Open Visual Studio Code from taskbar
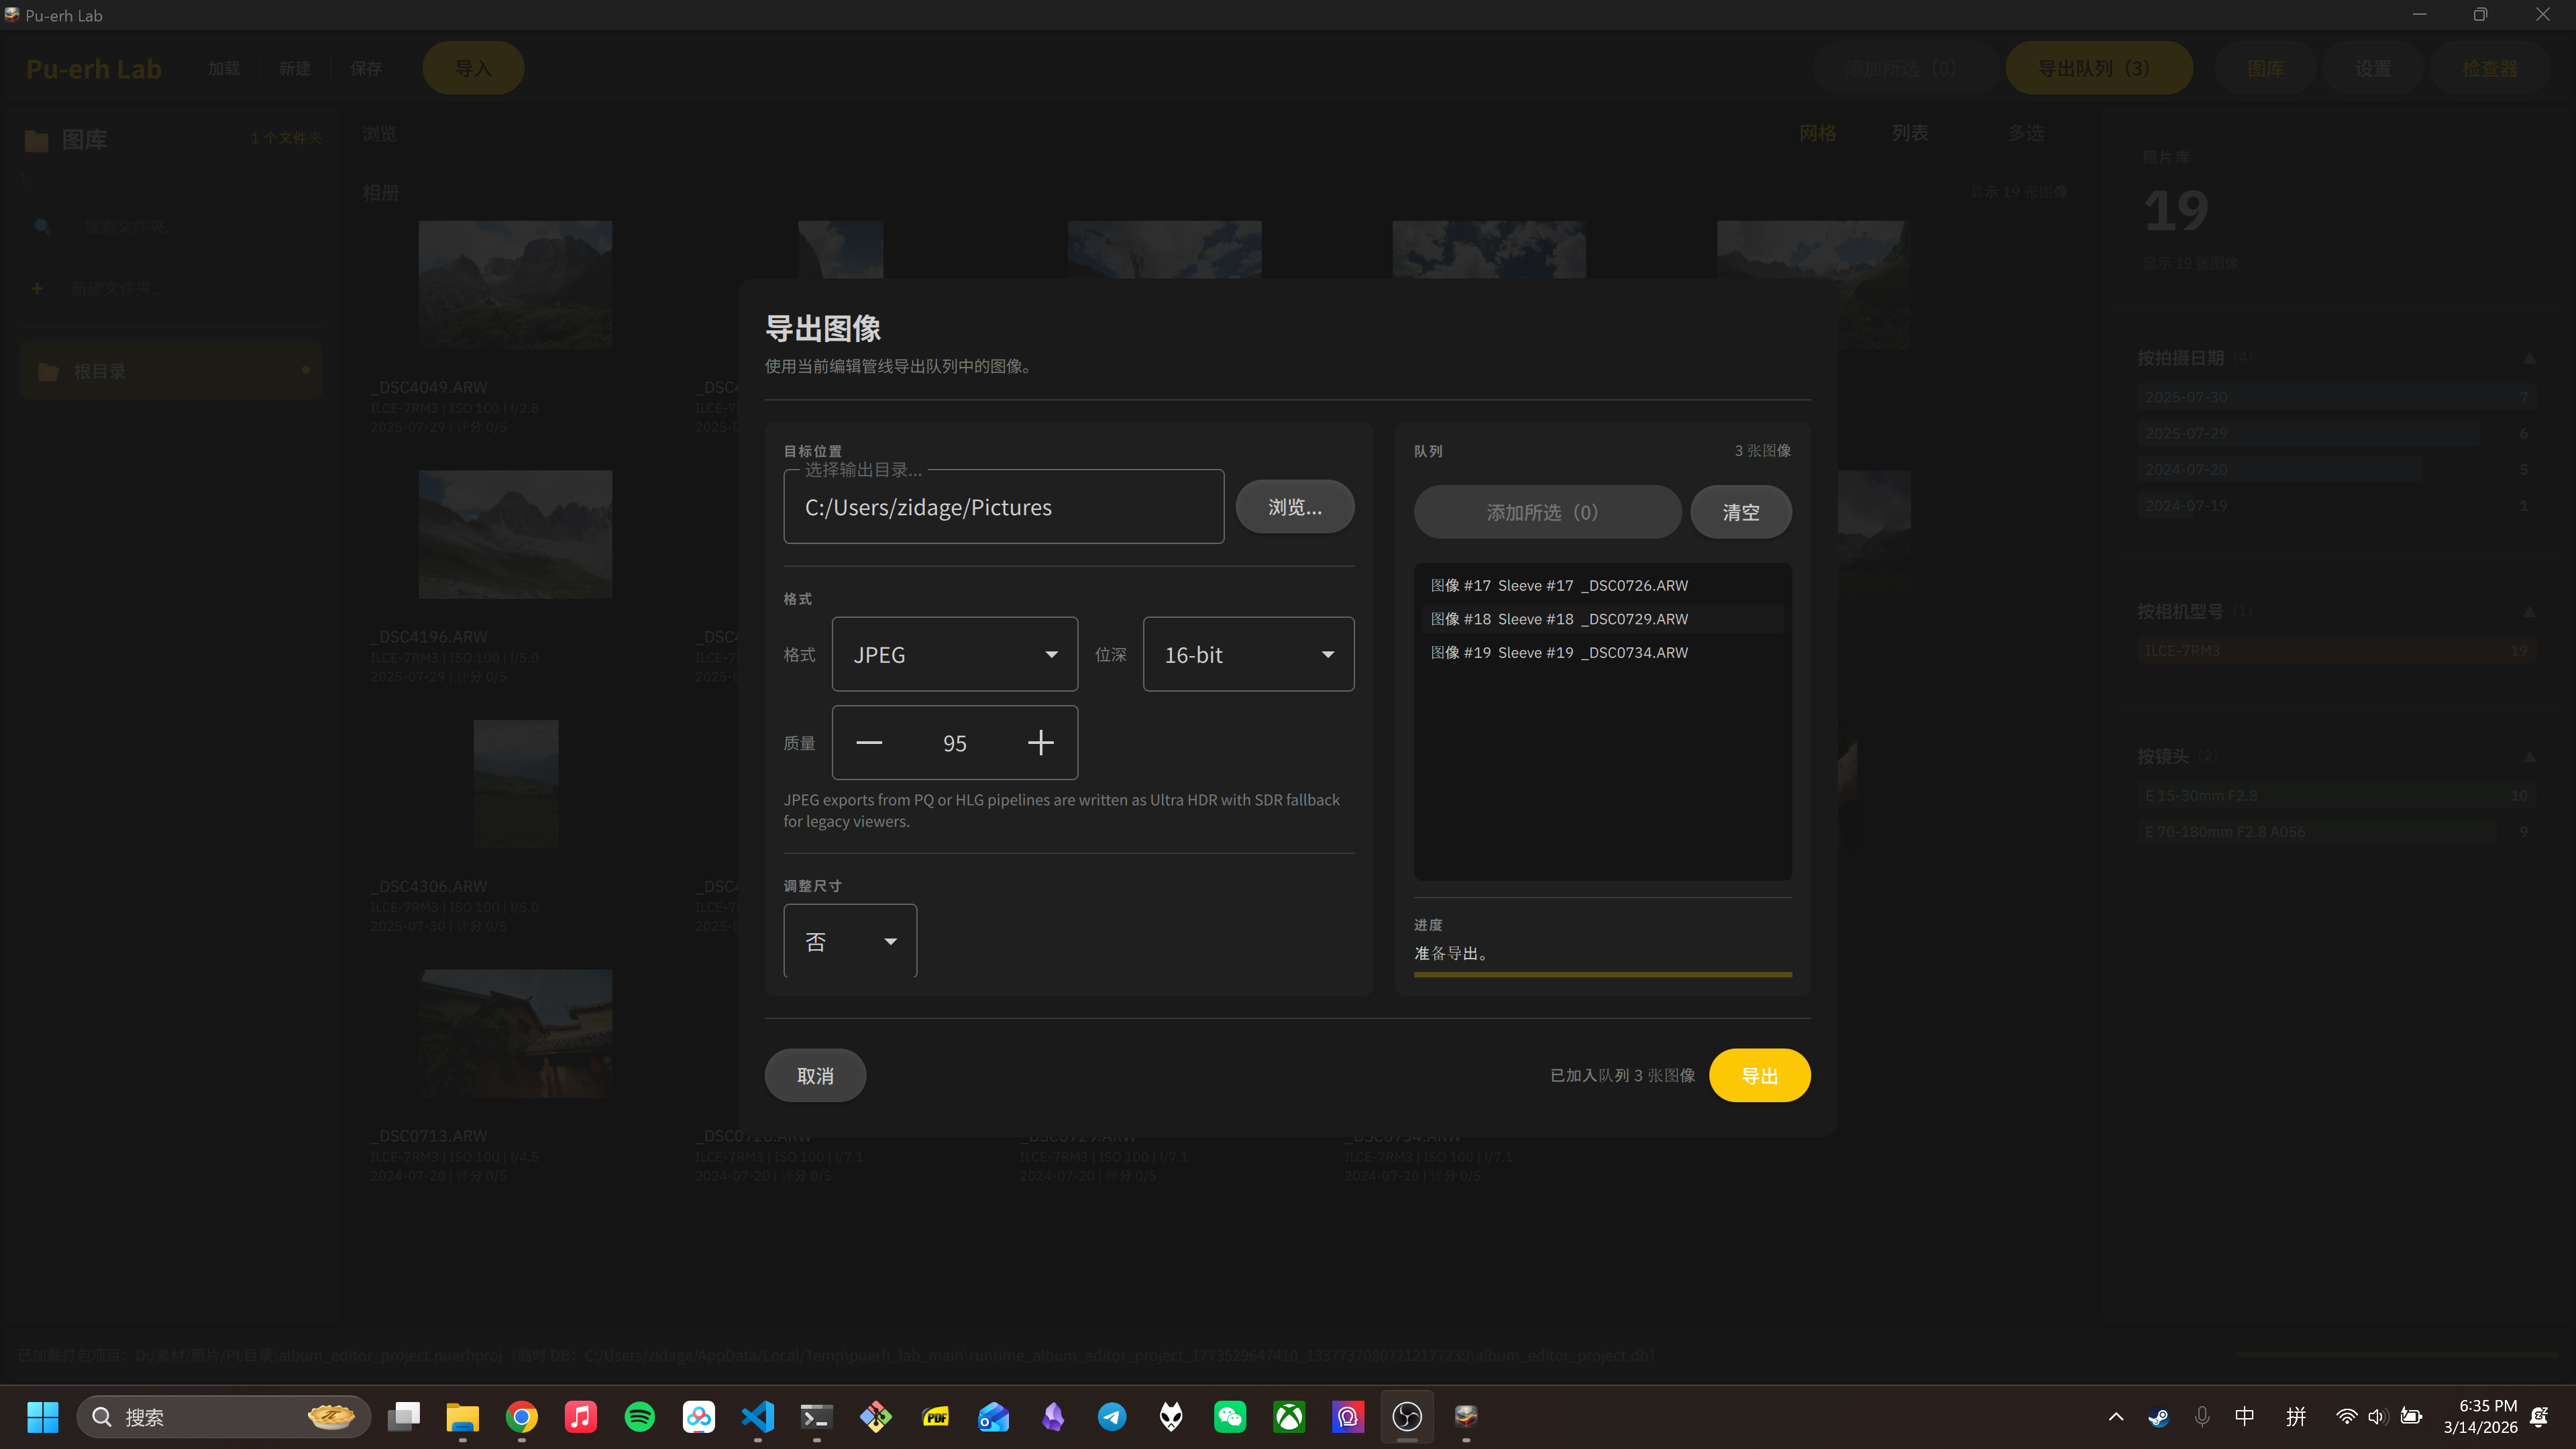This screenshot has height=1449, width=2576. (758, 1416)
